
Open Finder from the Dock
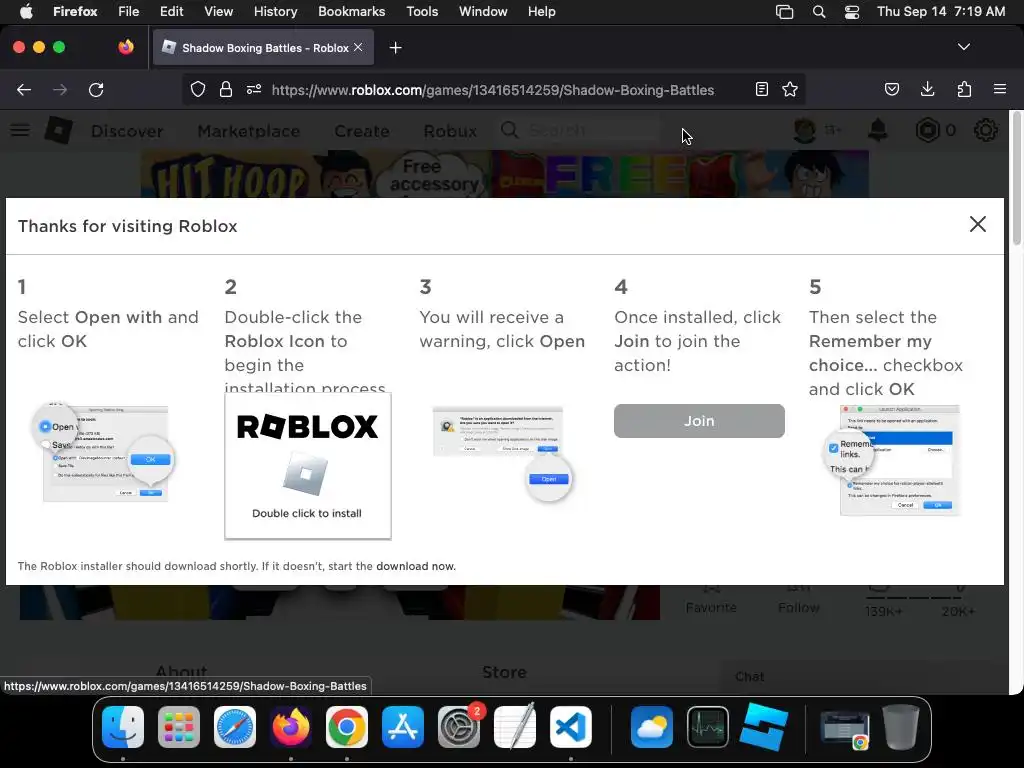coord(123,727)
